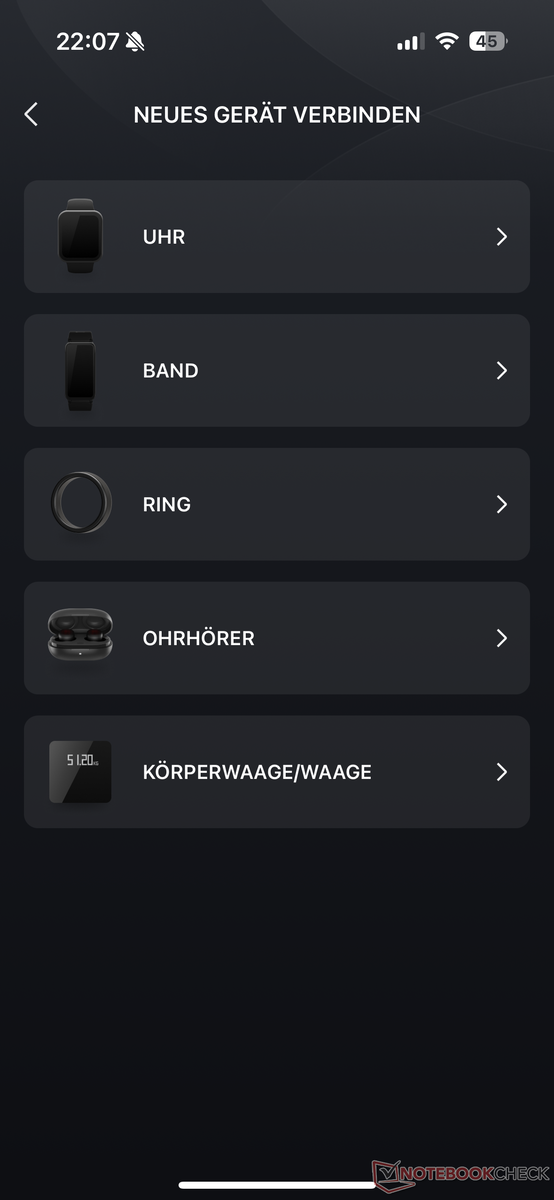Open the chevron next to KÖRPERWAAGE/WAAGE
The image size is (554, 1200).
click(502, 772)
